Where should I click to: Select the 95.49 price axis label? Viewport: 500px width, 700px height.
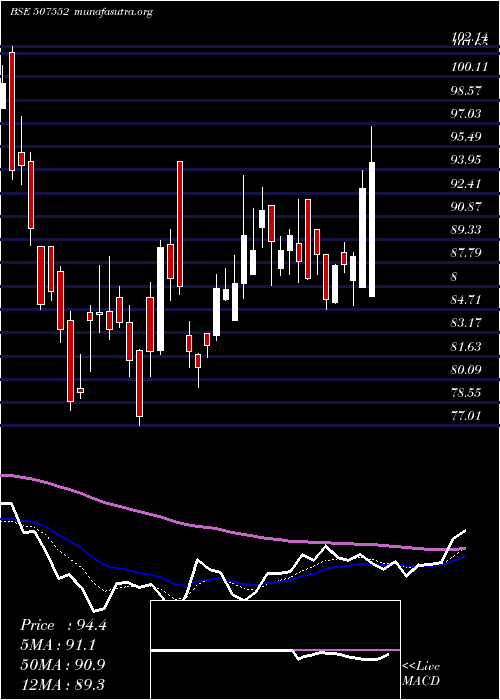467,137
